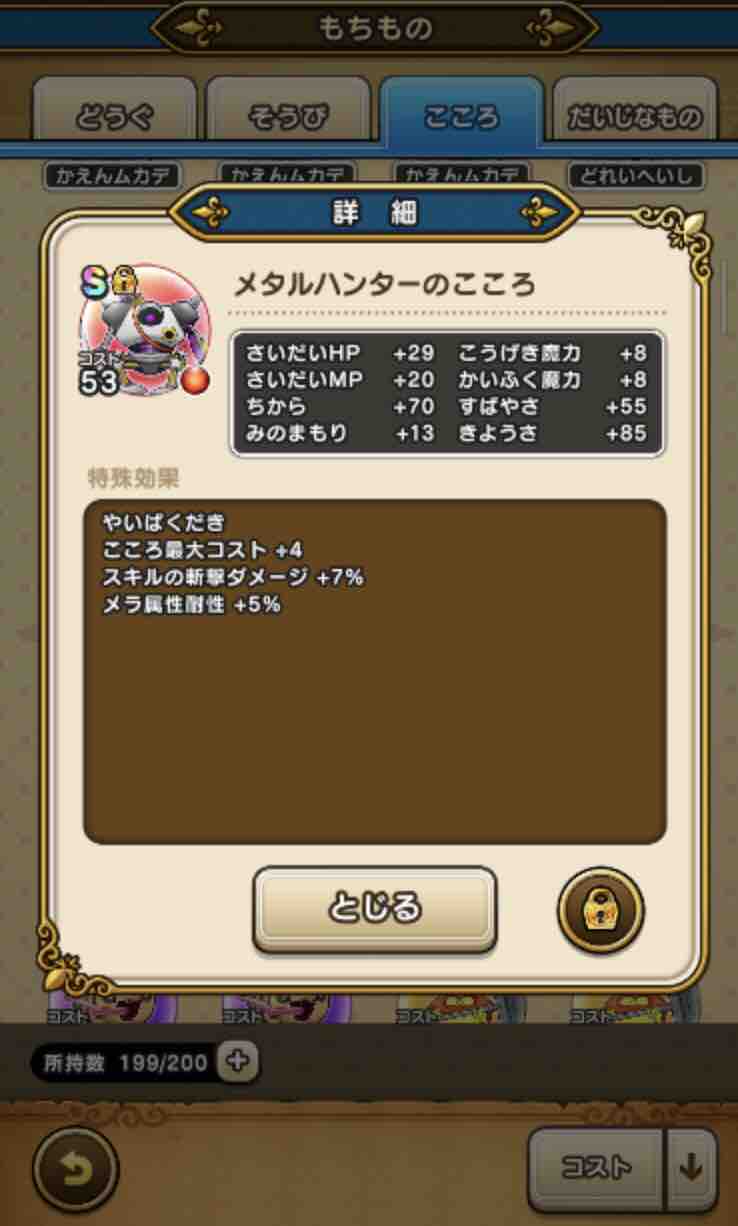738x1226 pixels.
Task: Close details with the とじる button
Action: (374, 909)
